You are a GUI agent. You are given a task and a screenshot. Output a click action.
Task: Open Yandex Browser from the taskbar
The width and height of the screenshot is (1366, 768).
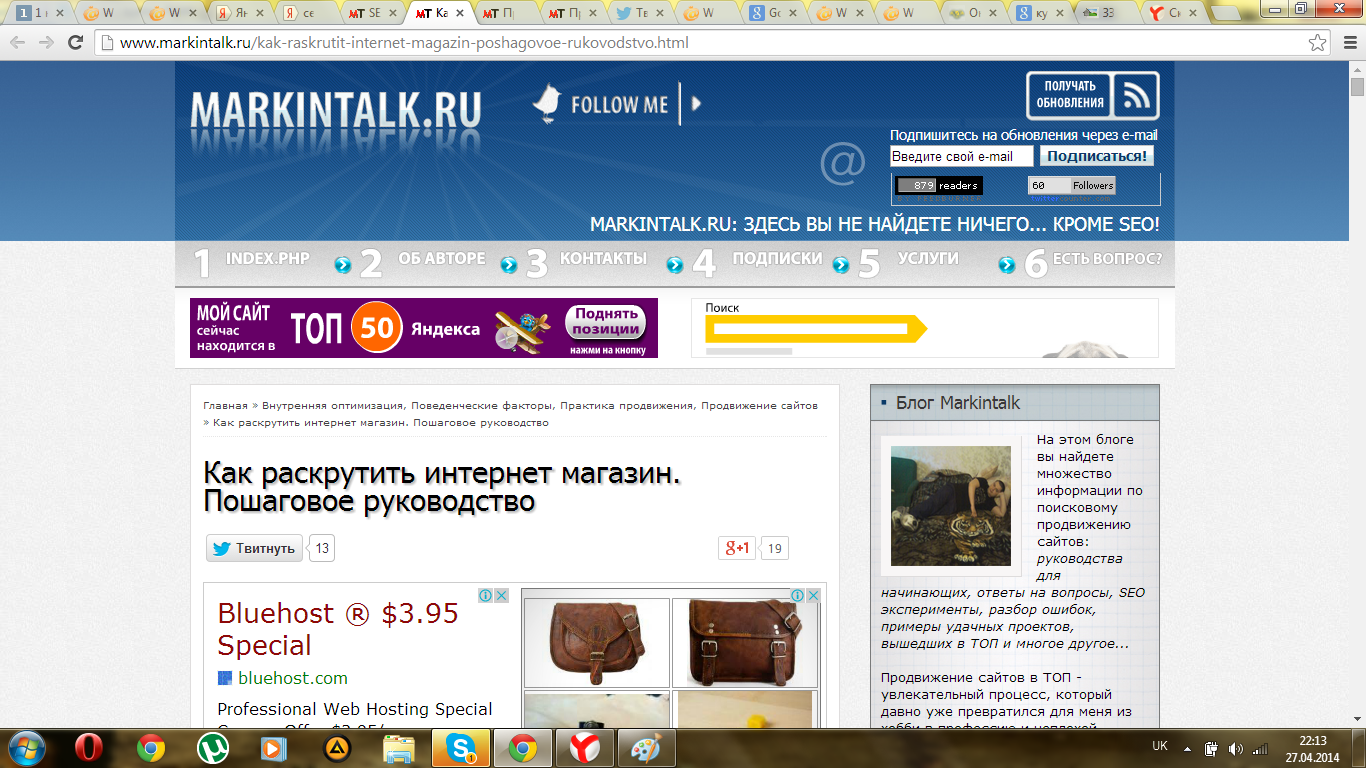pos(585,748)
